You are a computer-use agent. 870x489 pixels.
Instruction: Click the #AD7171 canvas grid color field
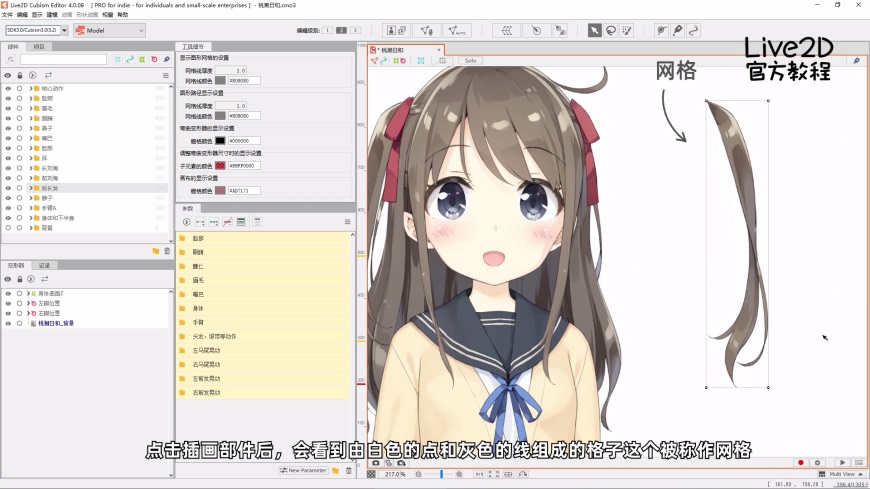pos(244,190)
